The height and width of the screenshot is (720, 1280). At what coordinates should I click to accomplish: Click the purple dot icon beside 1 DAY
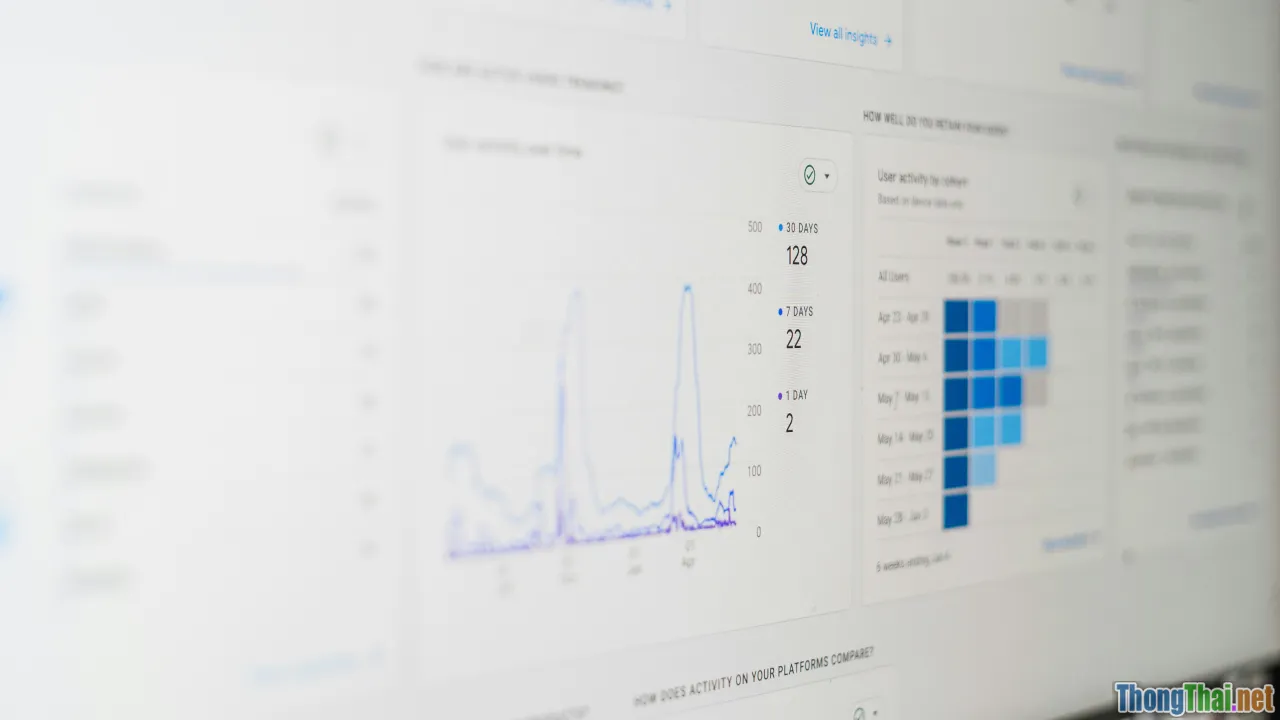point(780,394)
